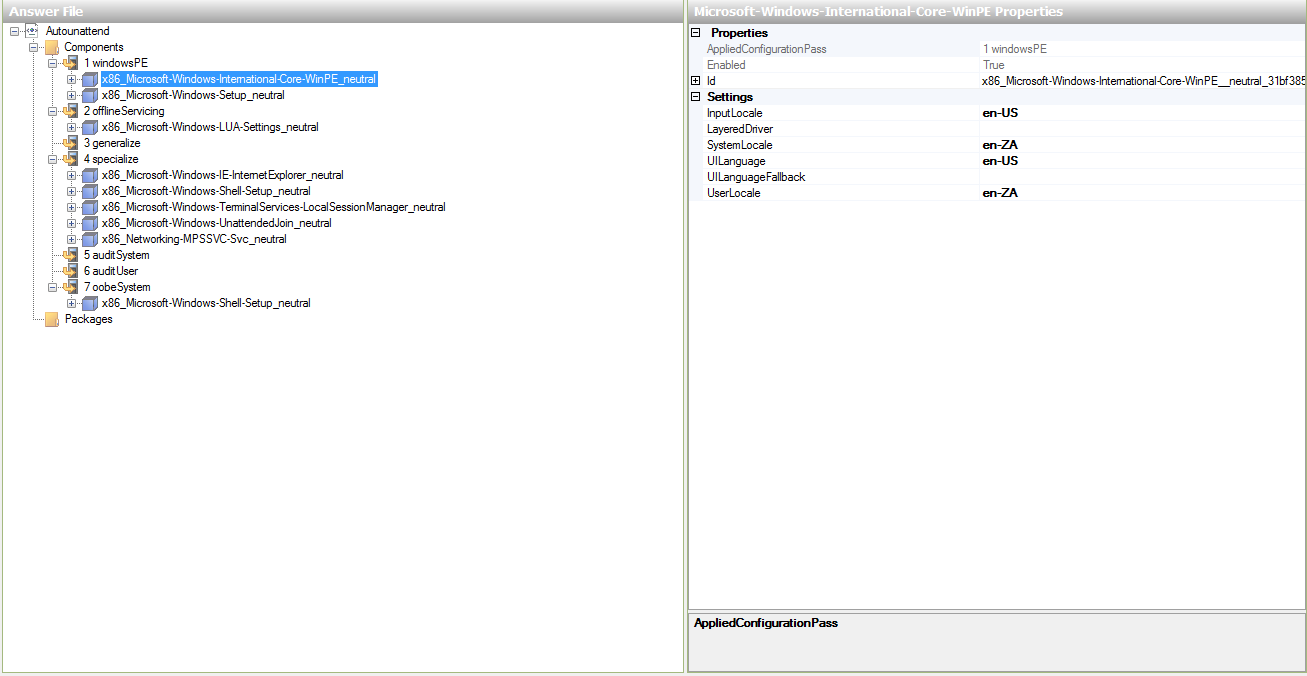Click the 6 auditUser pass folder icon
Screen dimensions: 1307x676
(70, 271)
